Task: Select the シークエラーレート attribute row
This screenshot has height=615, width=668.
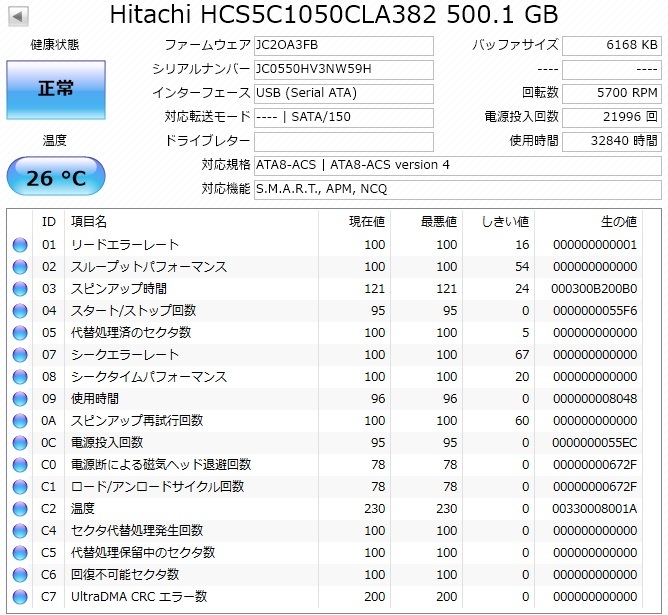Action: point(327,355)
